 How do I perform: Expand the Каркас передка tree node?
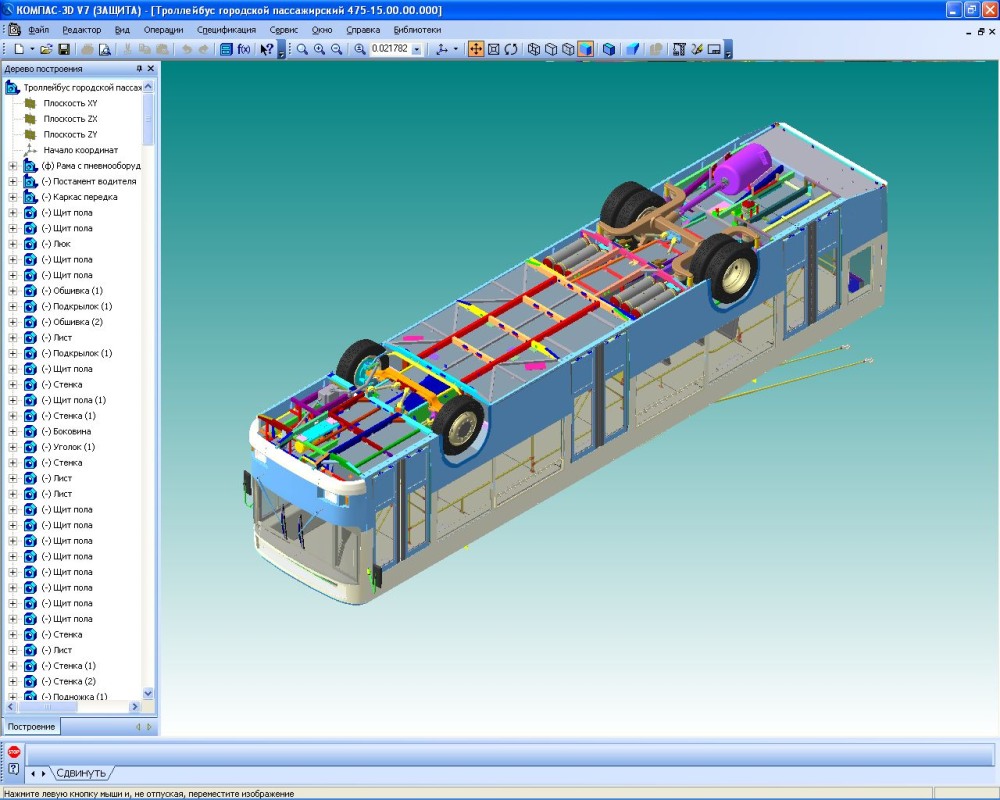[13, 197]
